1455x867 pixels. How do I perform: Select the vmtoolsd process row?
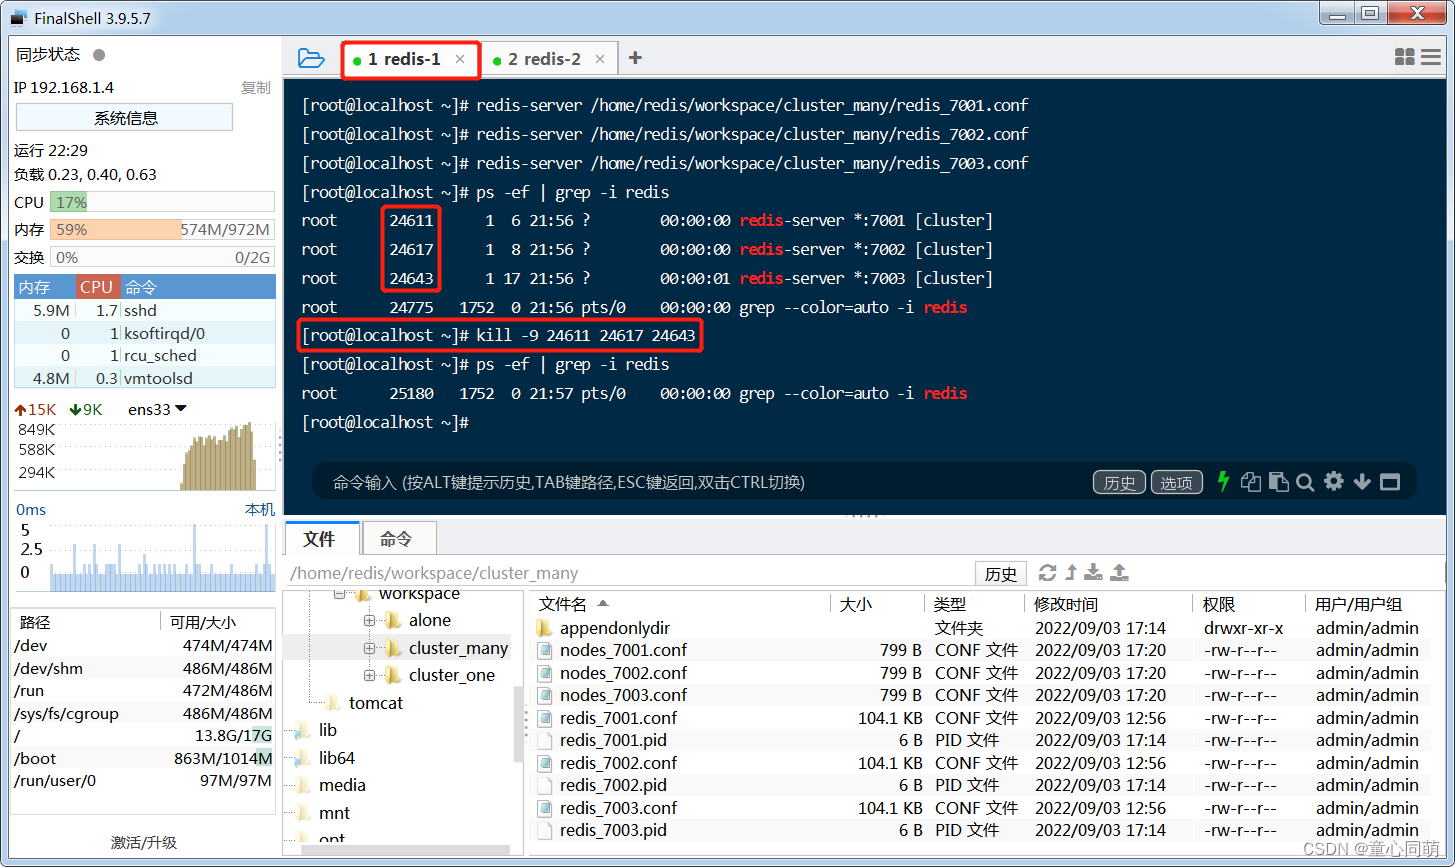145,378
